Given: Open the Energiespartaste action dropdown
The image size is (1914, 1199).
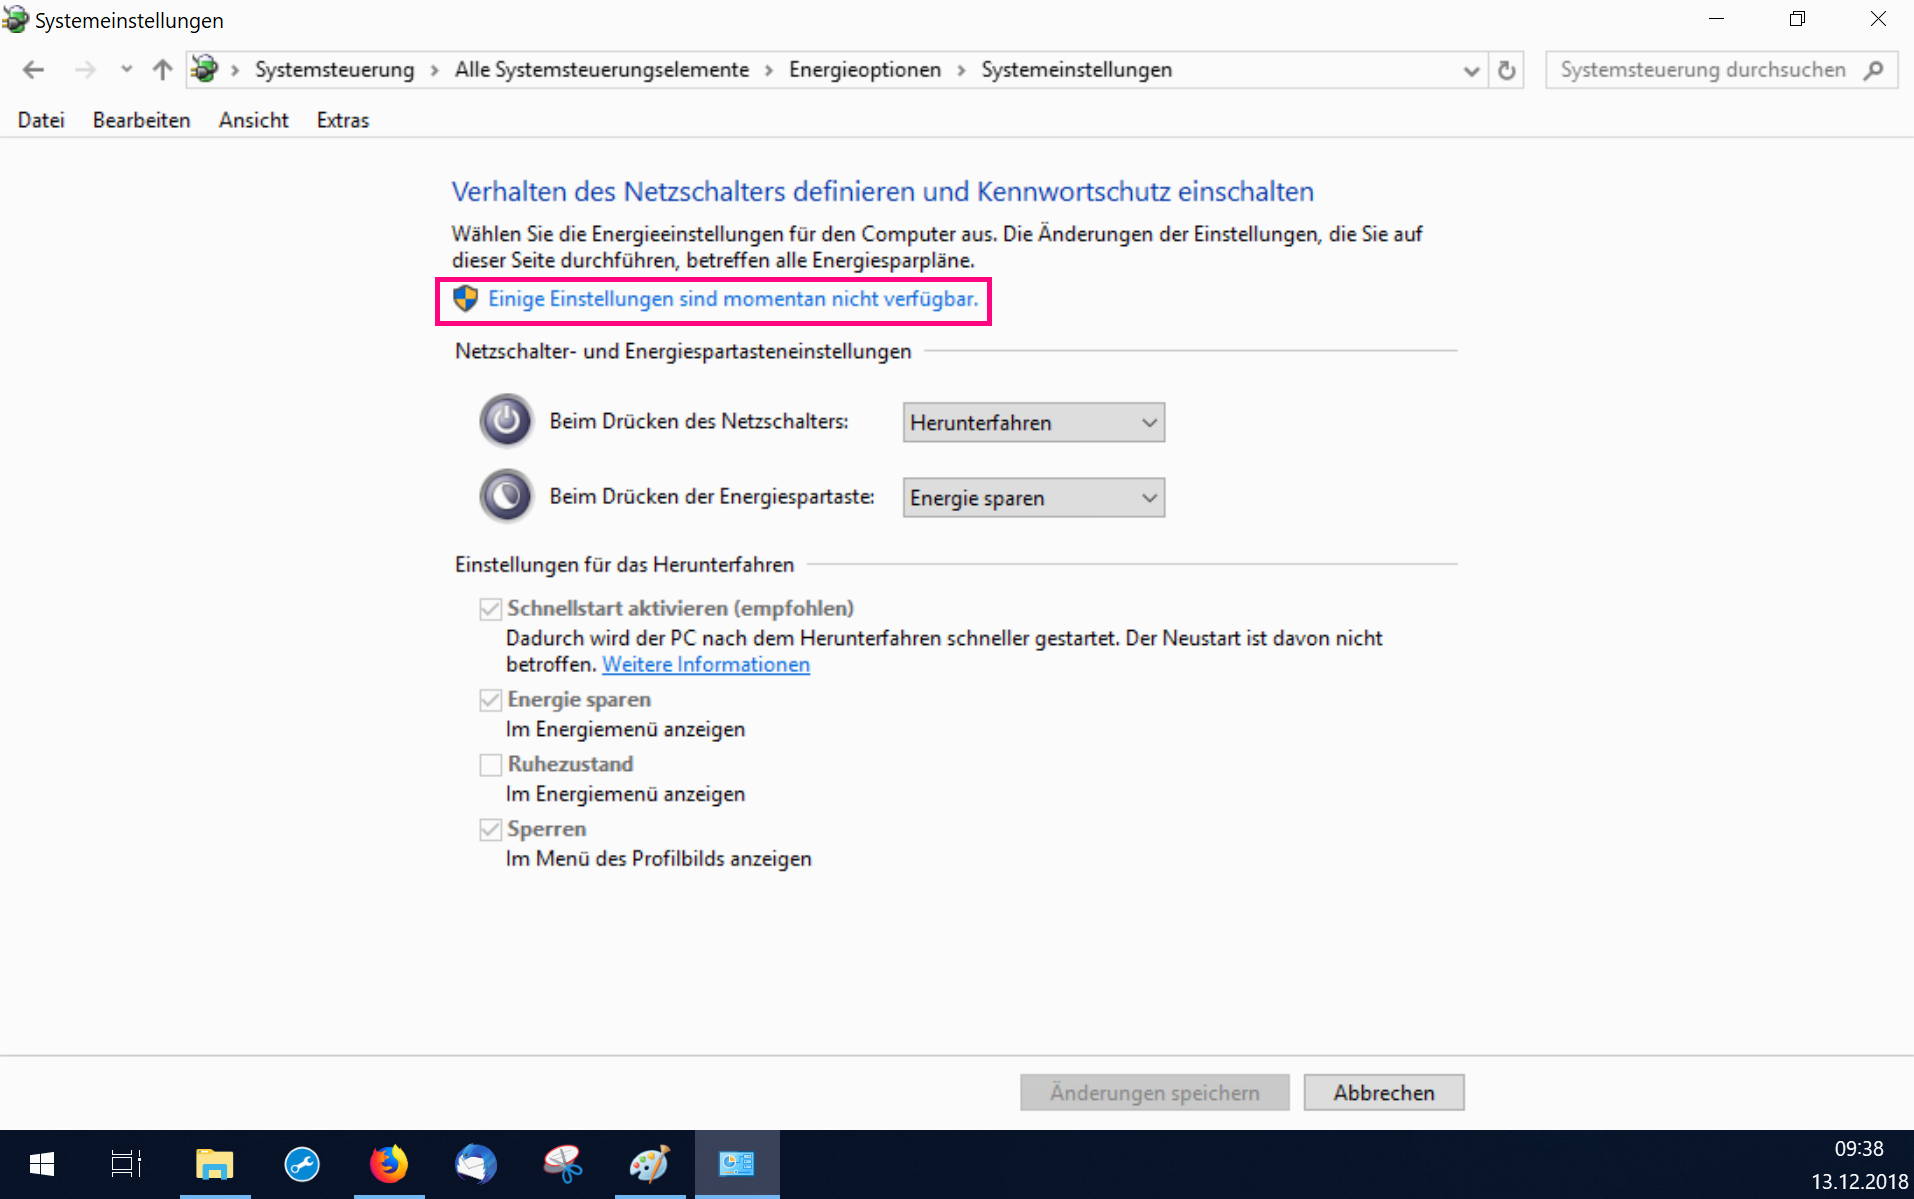Looking at the screenshot, I should 1033,498.
